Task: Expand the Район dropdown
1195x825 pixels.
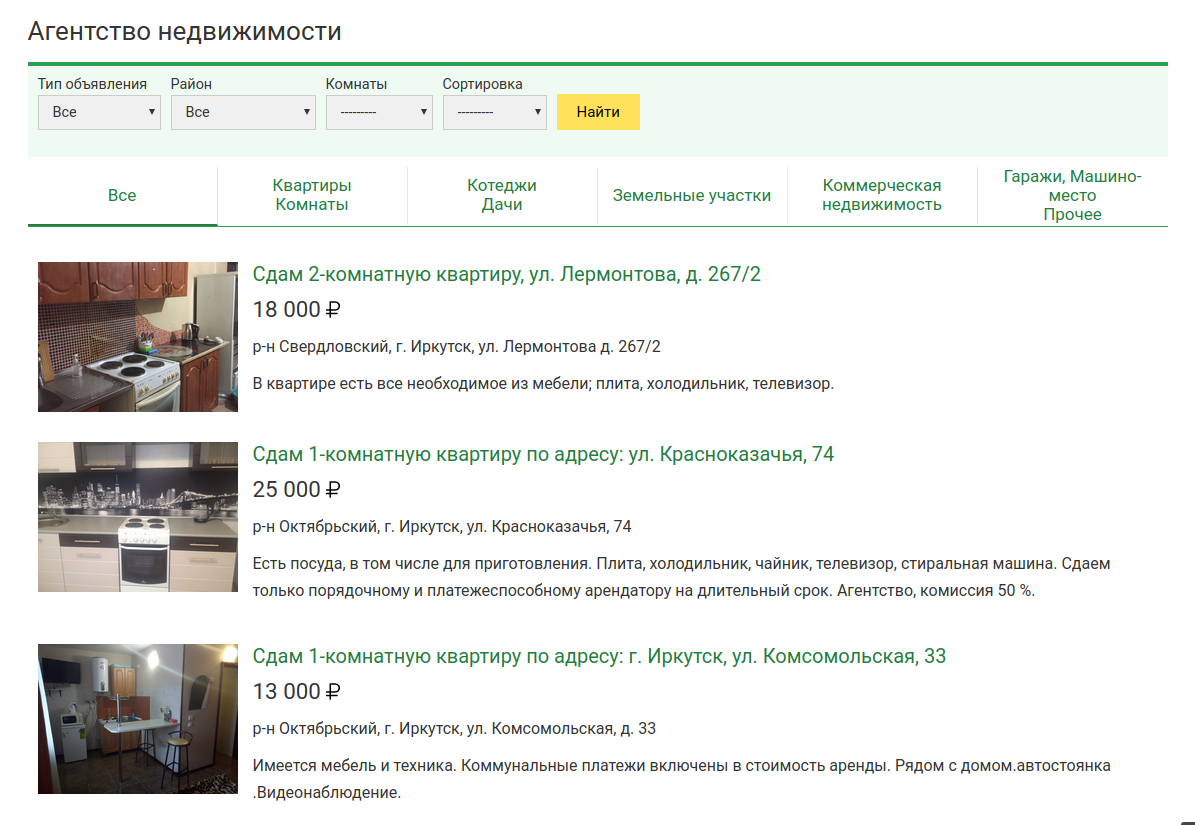Action: 243,112
